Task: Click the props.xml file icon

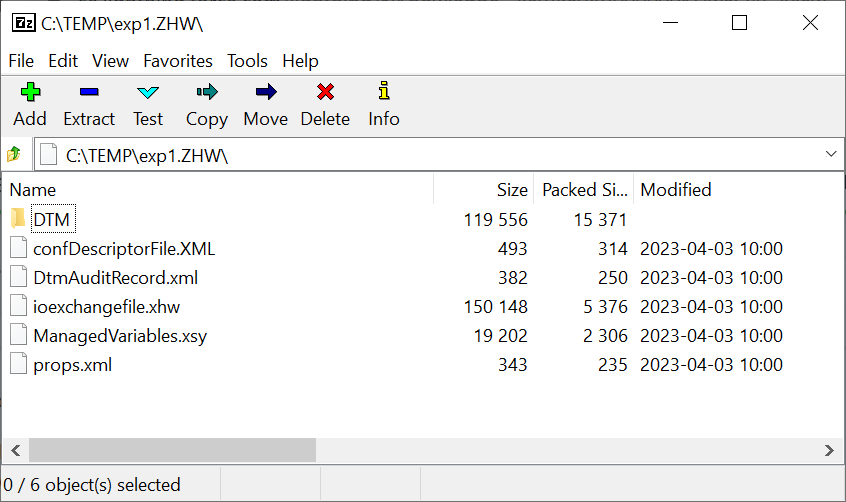Action: tap(18, 364)
